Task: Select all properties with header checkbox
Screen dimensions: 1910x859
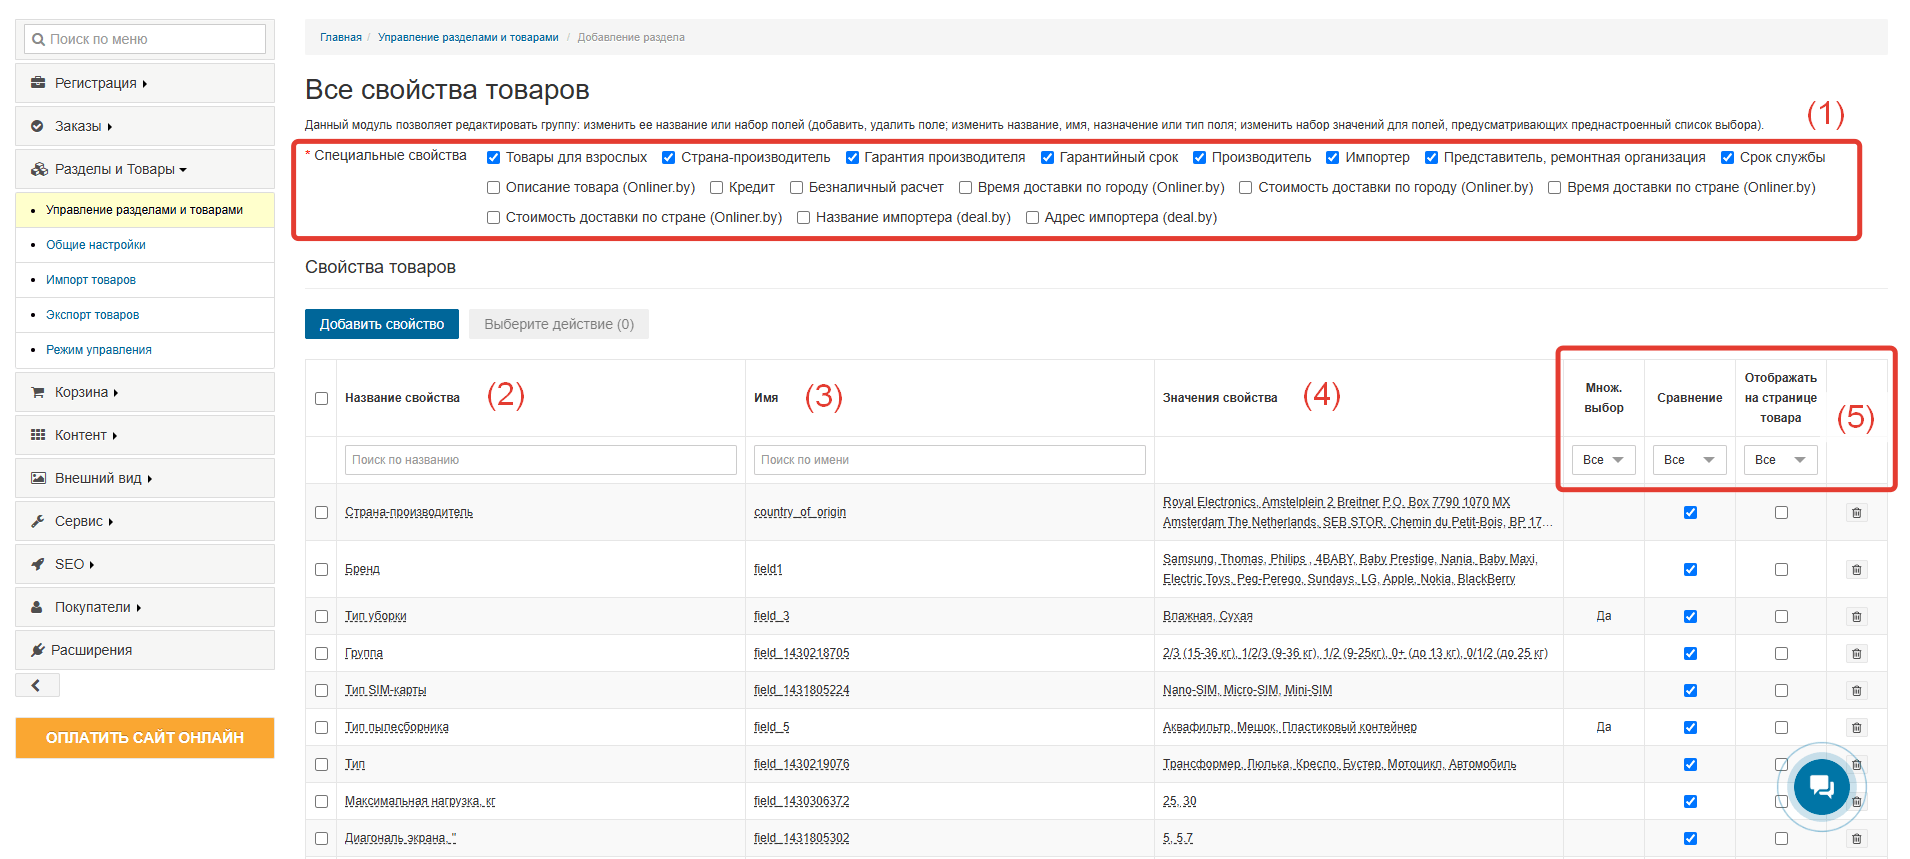Action: [321, 398]
